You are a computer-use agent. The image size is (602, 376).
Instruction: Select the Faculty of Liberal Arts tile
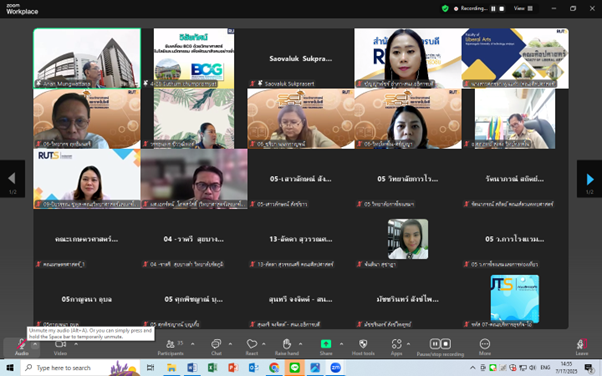coord(515,58)
